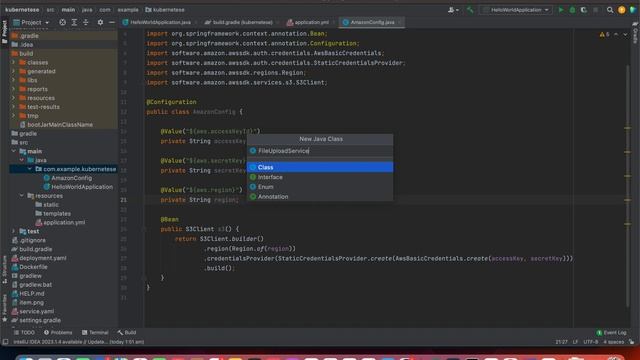This screenshot has width=640, height=360.
Task: Open the Build tool window
Action: [x=127, y=333]
